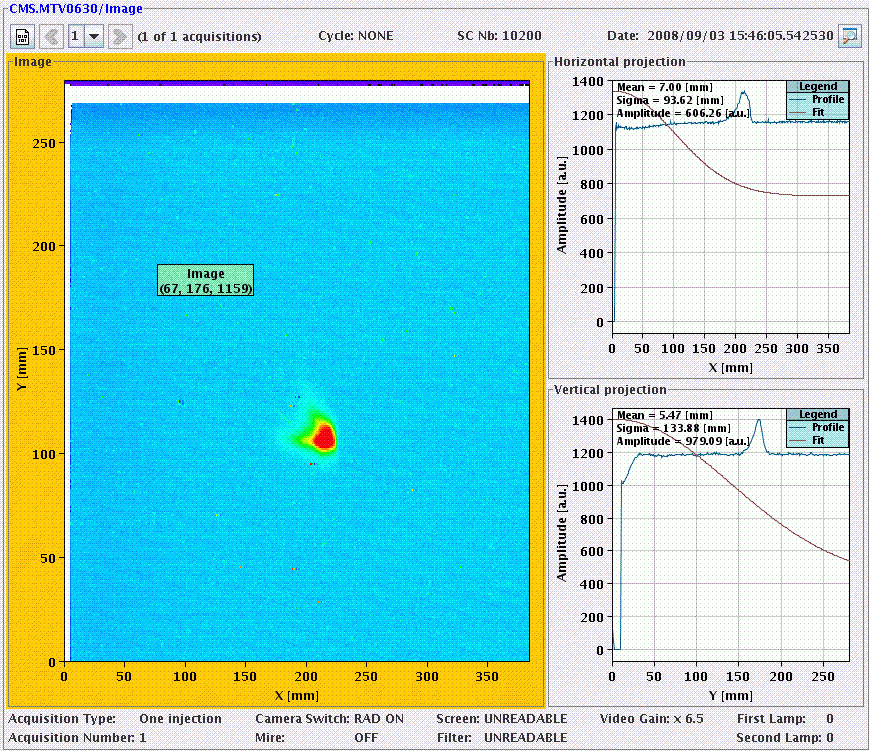This screenshot has height=751, width=869.
Task: Click the Horizontal projection panel title
Action: pos(620,62)
